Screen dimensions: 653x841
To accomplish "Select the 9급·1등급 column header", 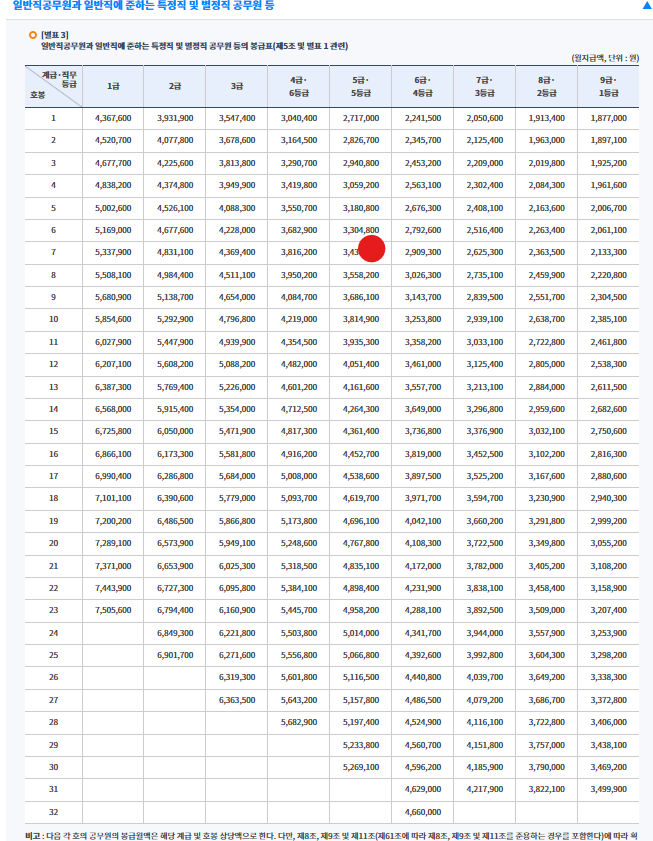I will [x=608, y=86].
